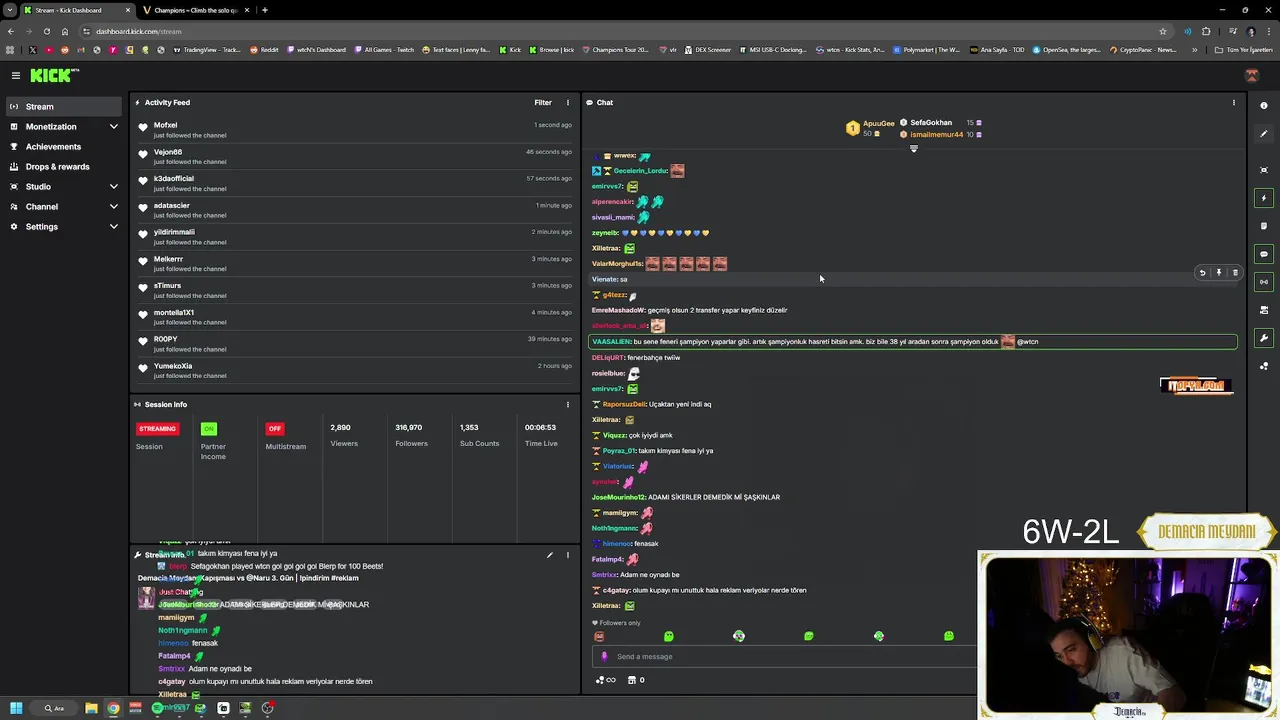Image resolution: width=1280 pixels, height=720 pixels.
Task: Open the info icon in right toolbar
Action: 1264,105
